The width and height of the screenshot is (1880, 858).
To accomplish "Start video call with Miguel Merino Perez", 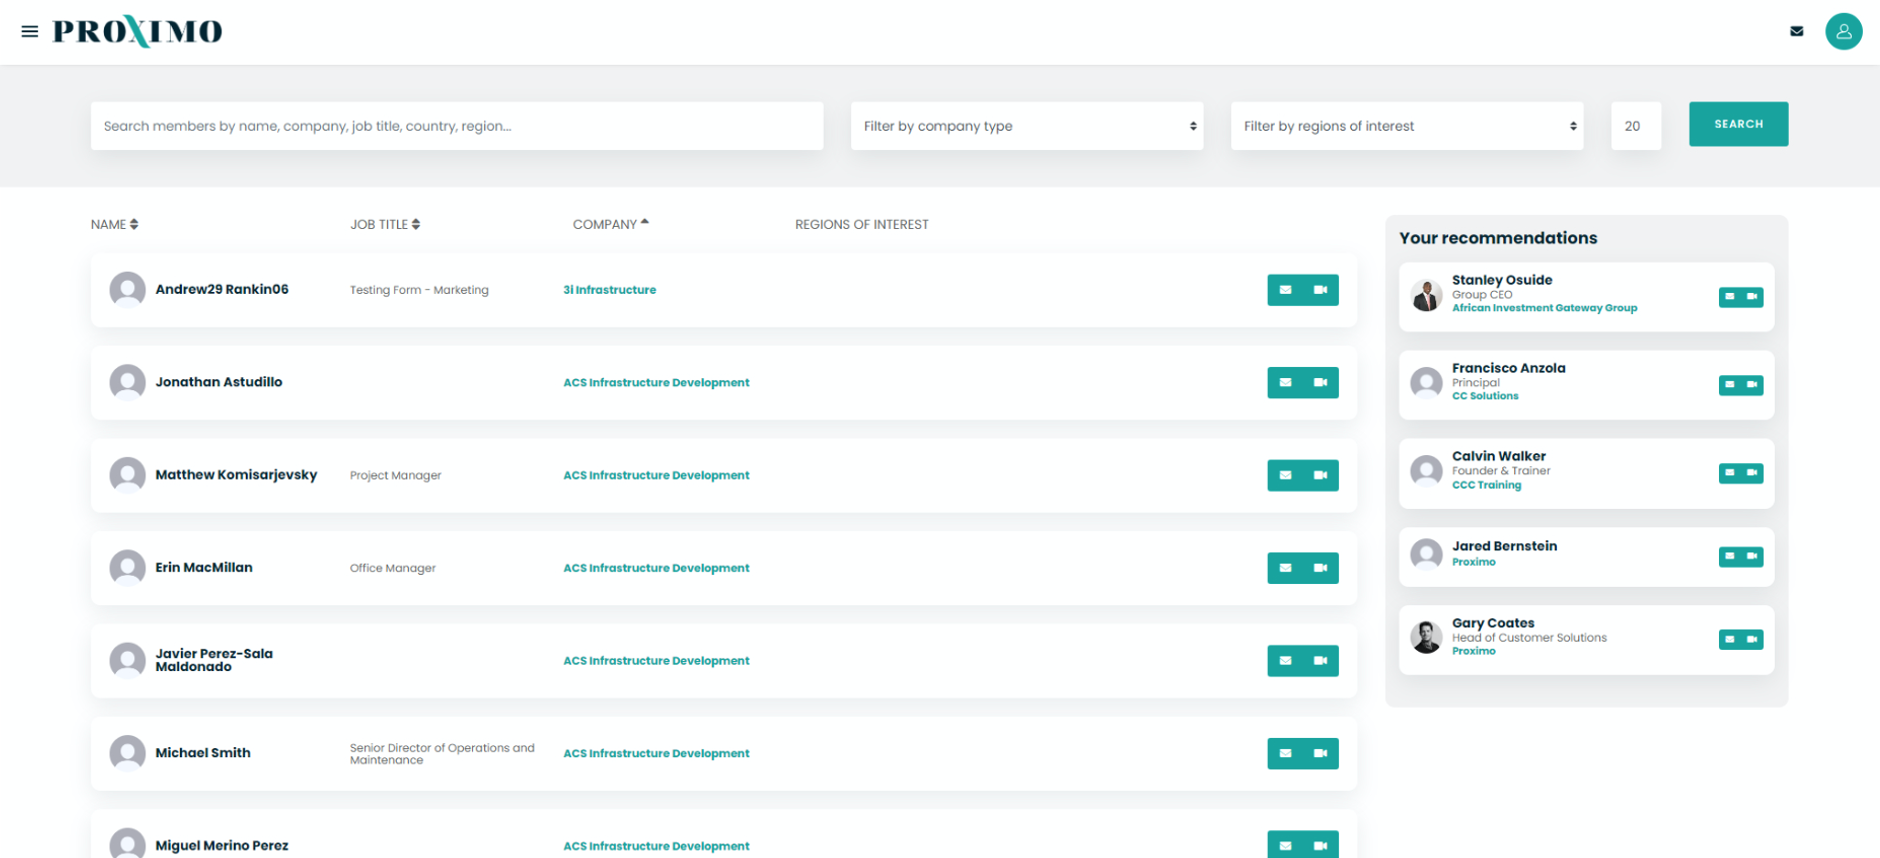I will 1321,845.
